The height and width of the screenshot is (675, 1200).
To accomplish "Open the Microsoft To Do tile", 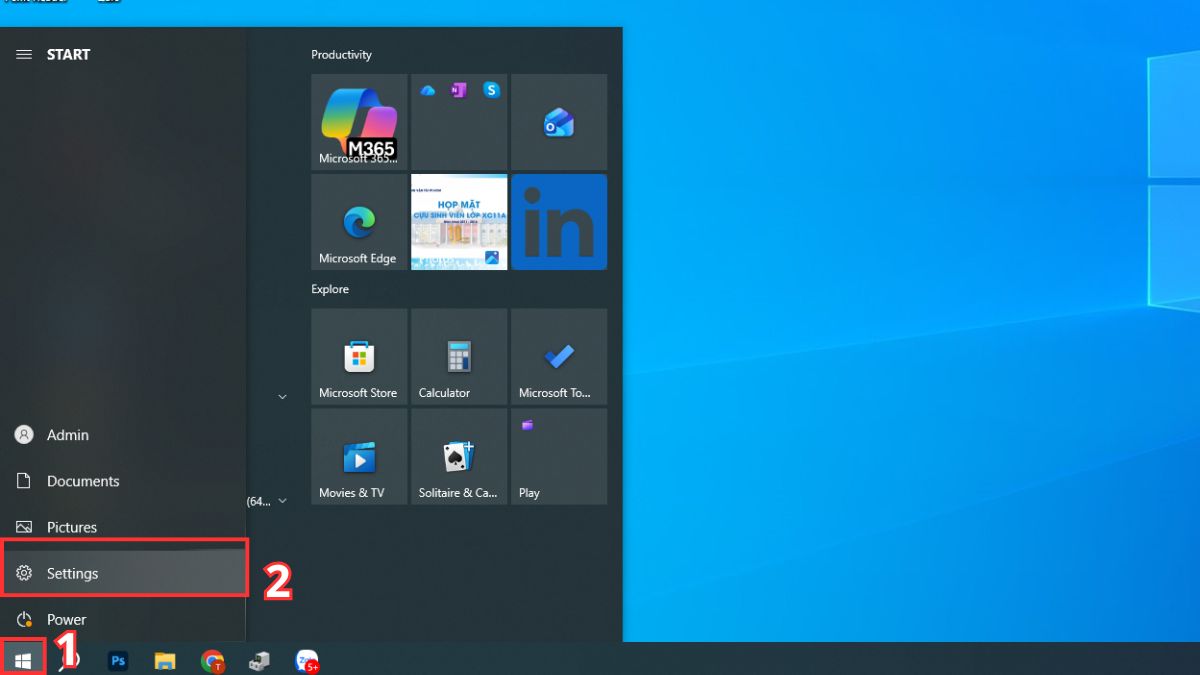I will (x=559, y=357).
